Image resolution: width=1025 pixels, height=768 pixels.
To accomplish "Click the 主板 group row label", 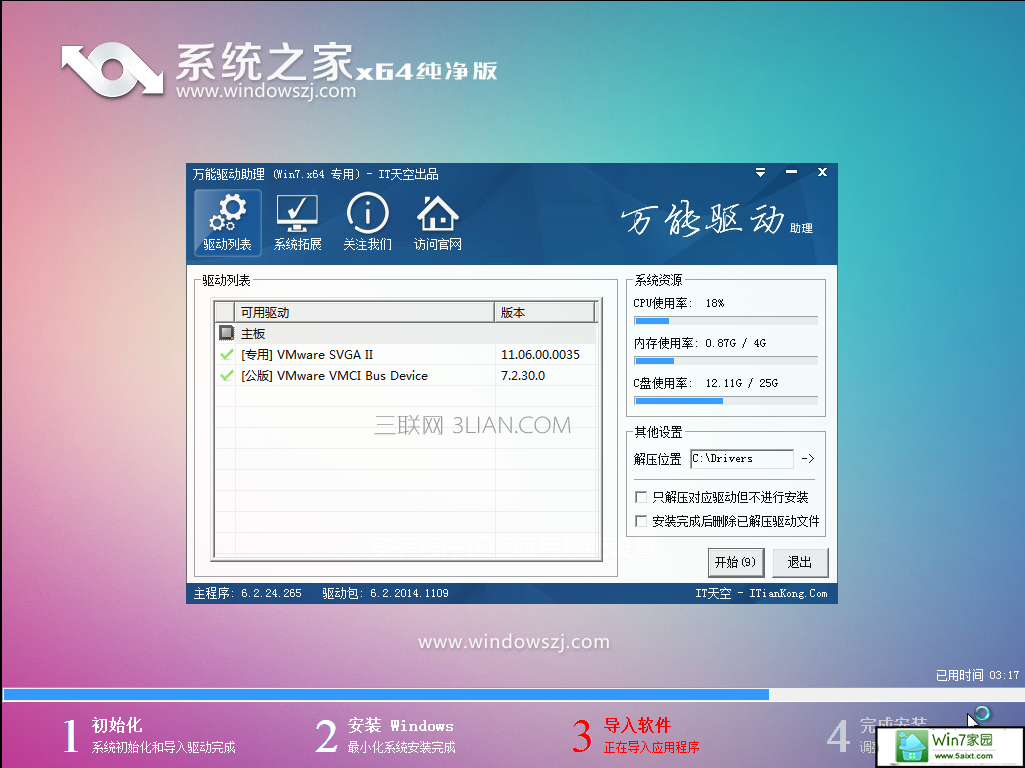I will click(x=253, y=333).
